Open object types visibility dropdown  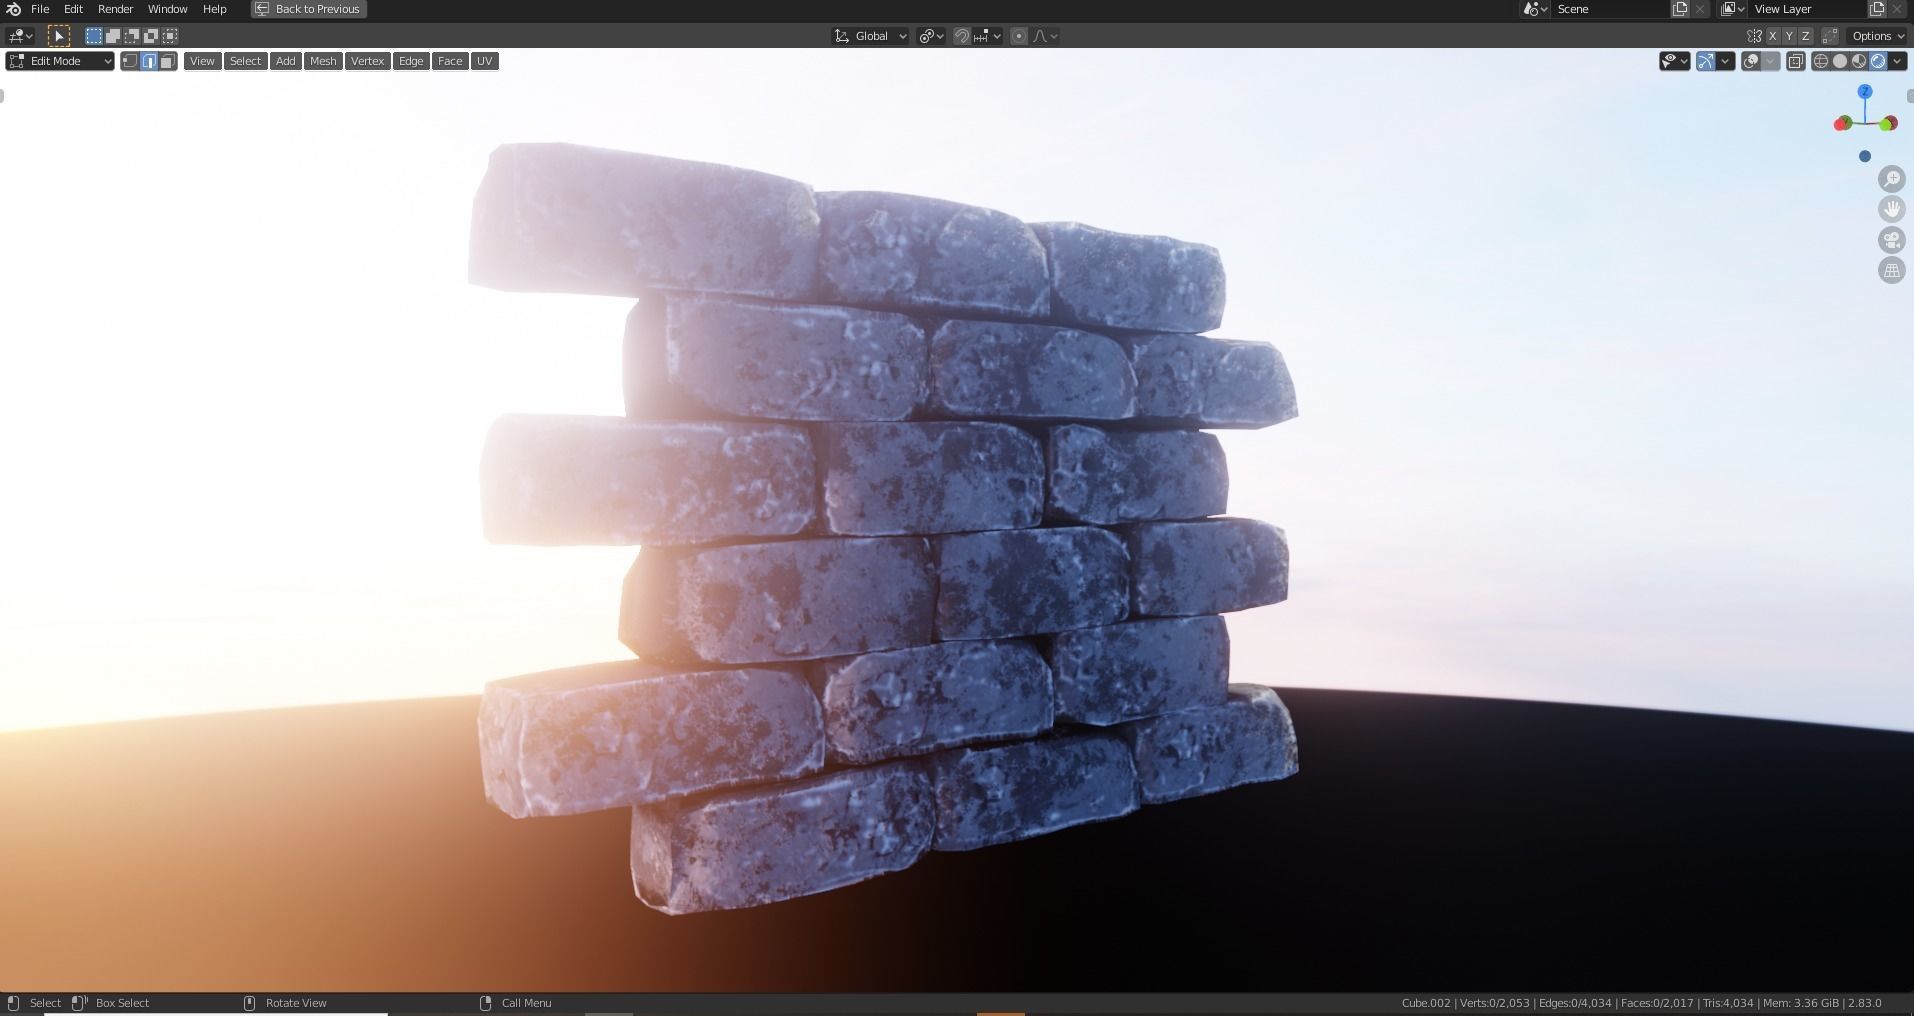click(x=1674, y=61)
